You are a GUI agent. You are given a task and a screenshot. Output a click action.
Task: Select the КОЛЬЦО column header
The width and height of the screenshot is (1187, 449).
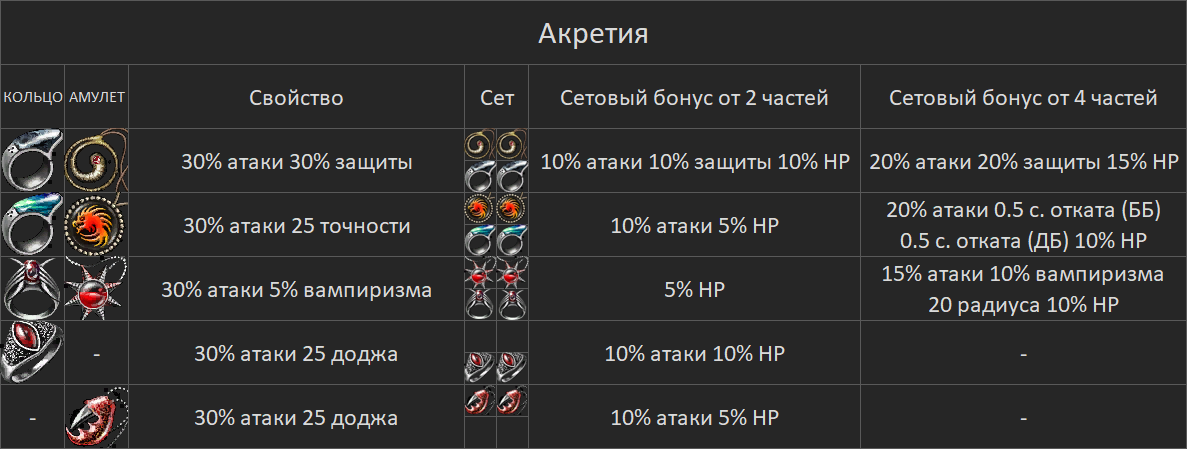point(32,98)
